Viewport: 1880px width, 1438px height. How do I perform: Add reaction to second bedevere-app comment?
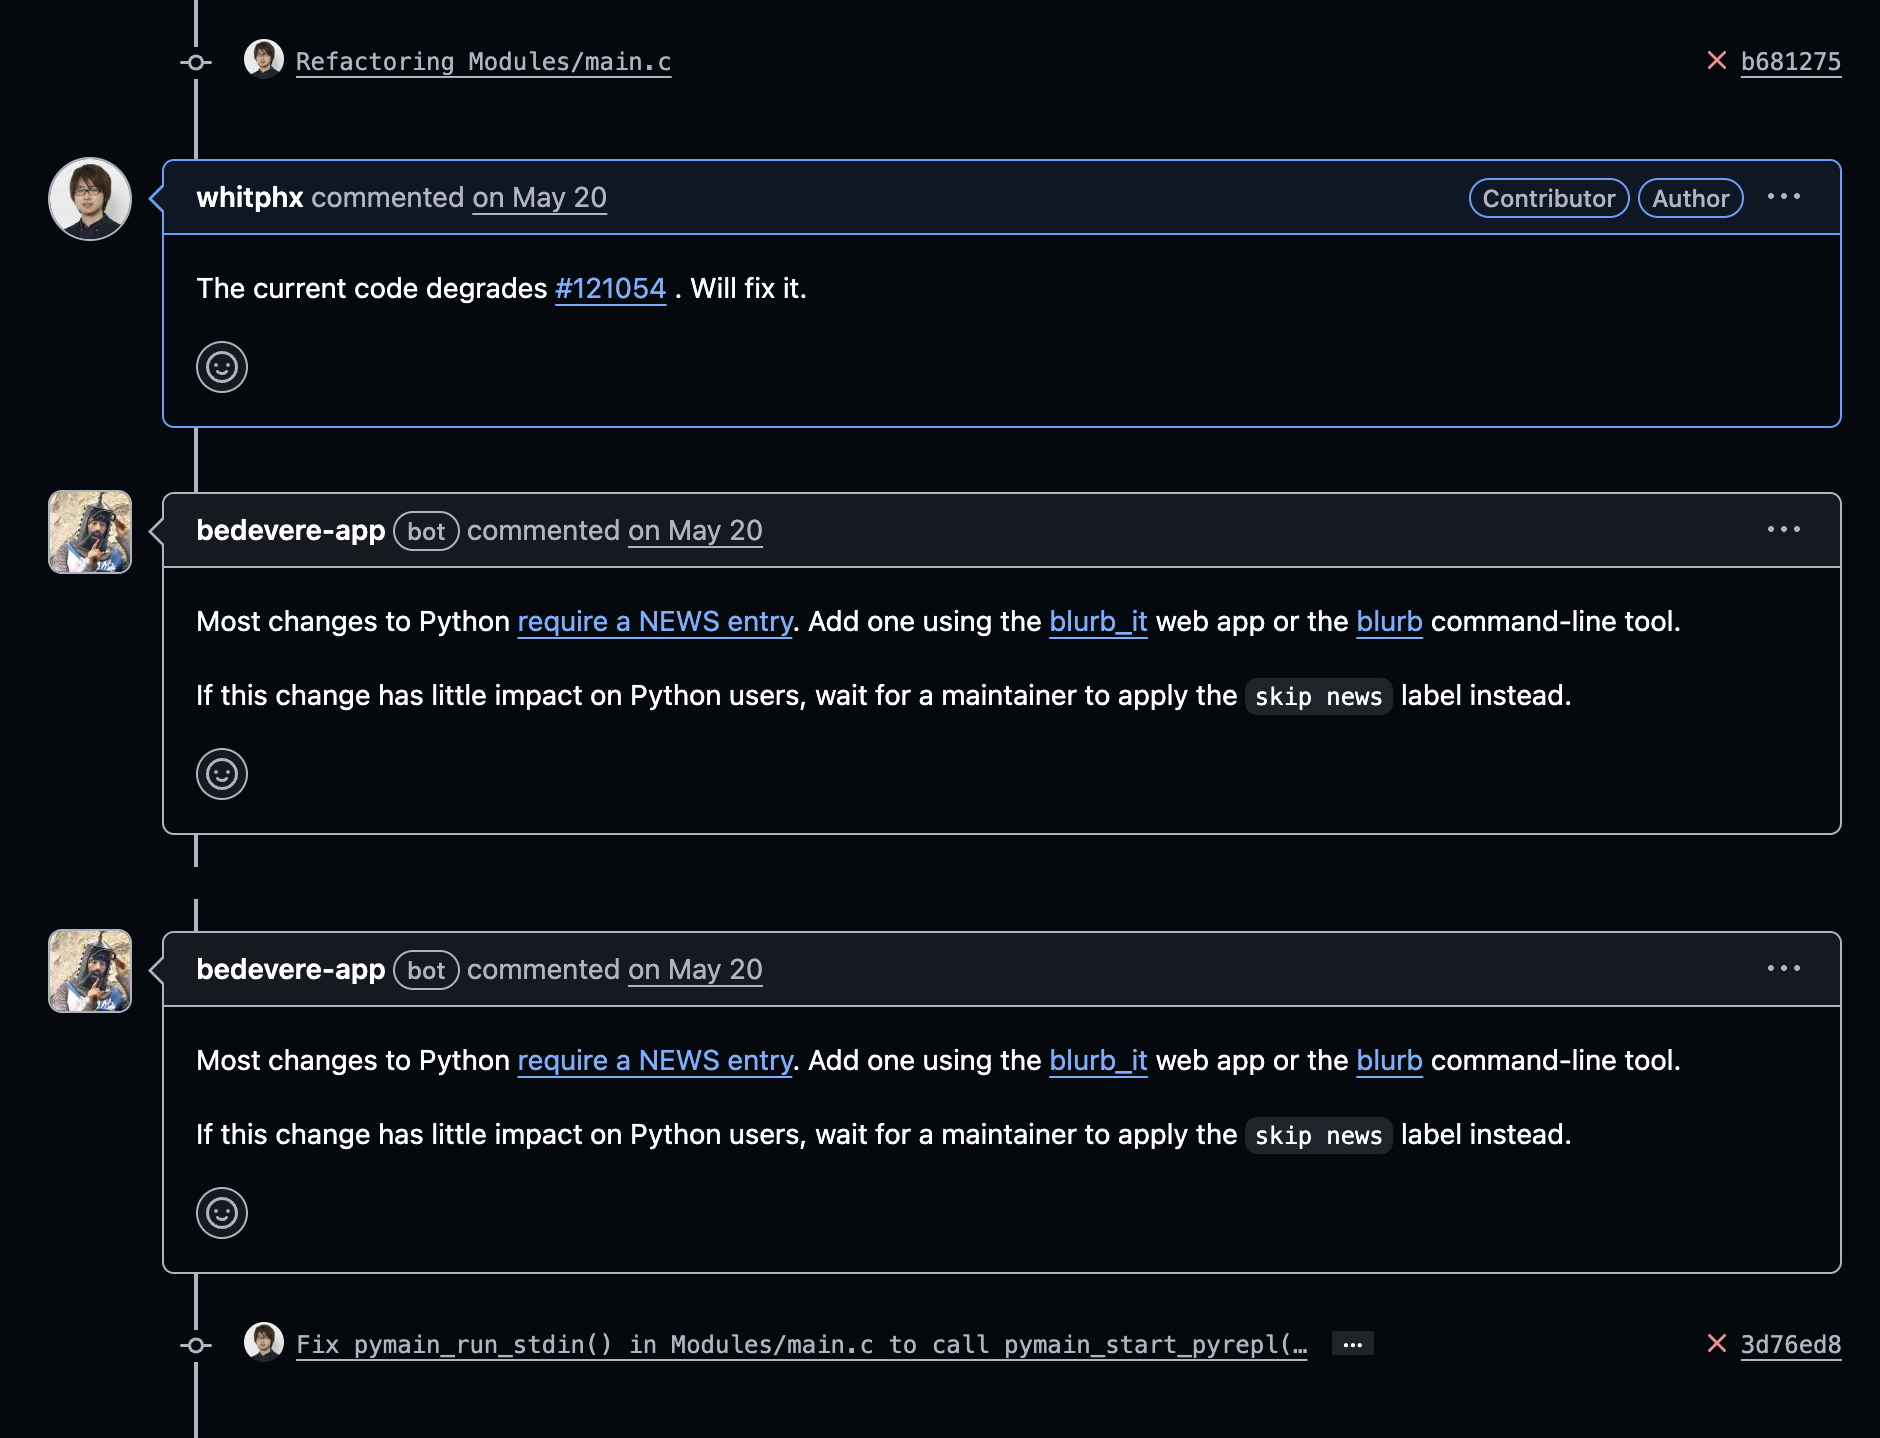222,1213
